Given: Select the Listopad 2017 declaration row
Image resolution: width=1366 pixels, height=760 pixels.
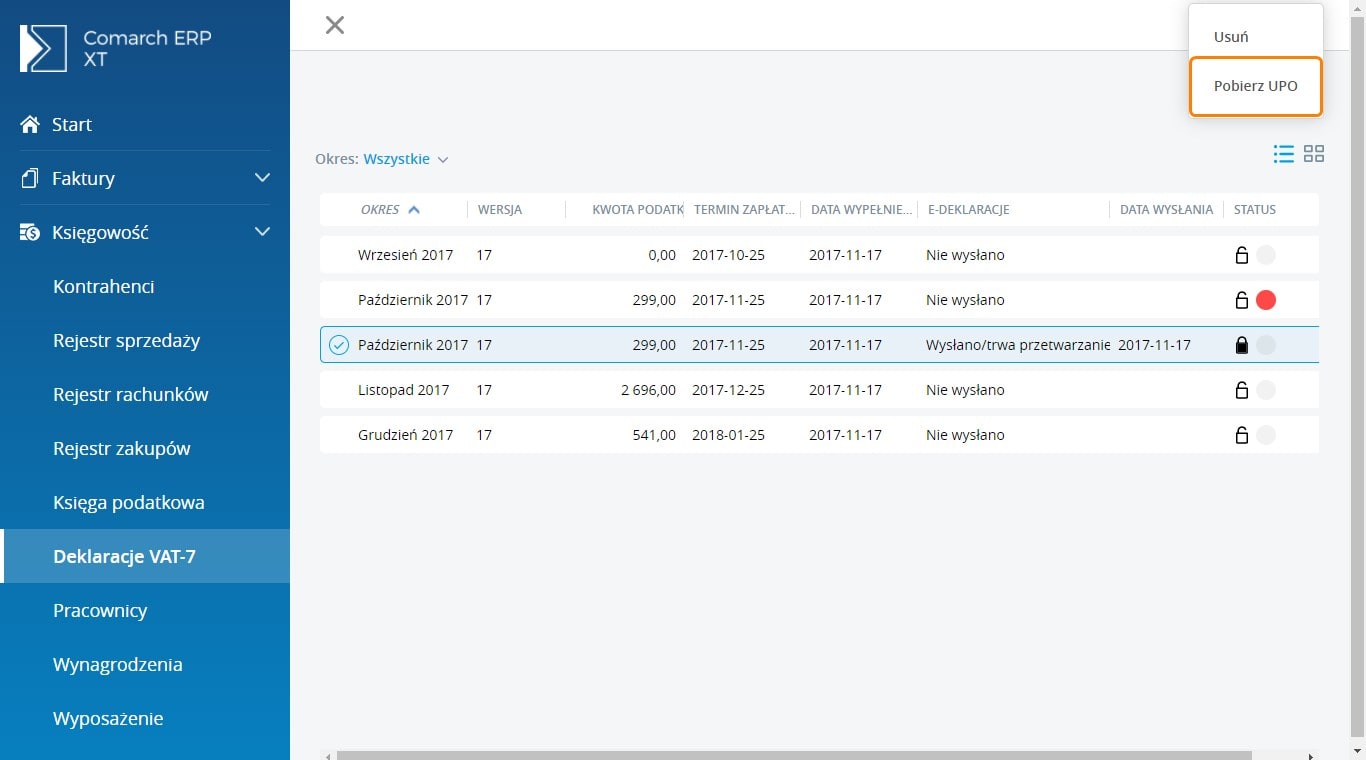Looking at the screenshot, I should pyautogui.click(x=404, y=390).
